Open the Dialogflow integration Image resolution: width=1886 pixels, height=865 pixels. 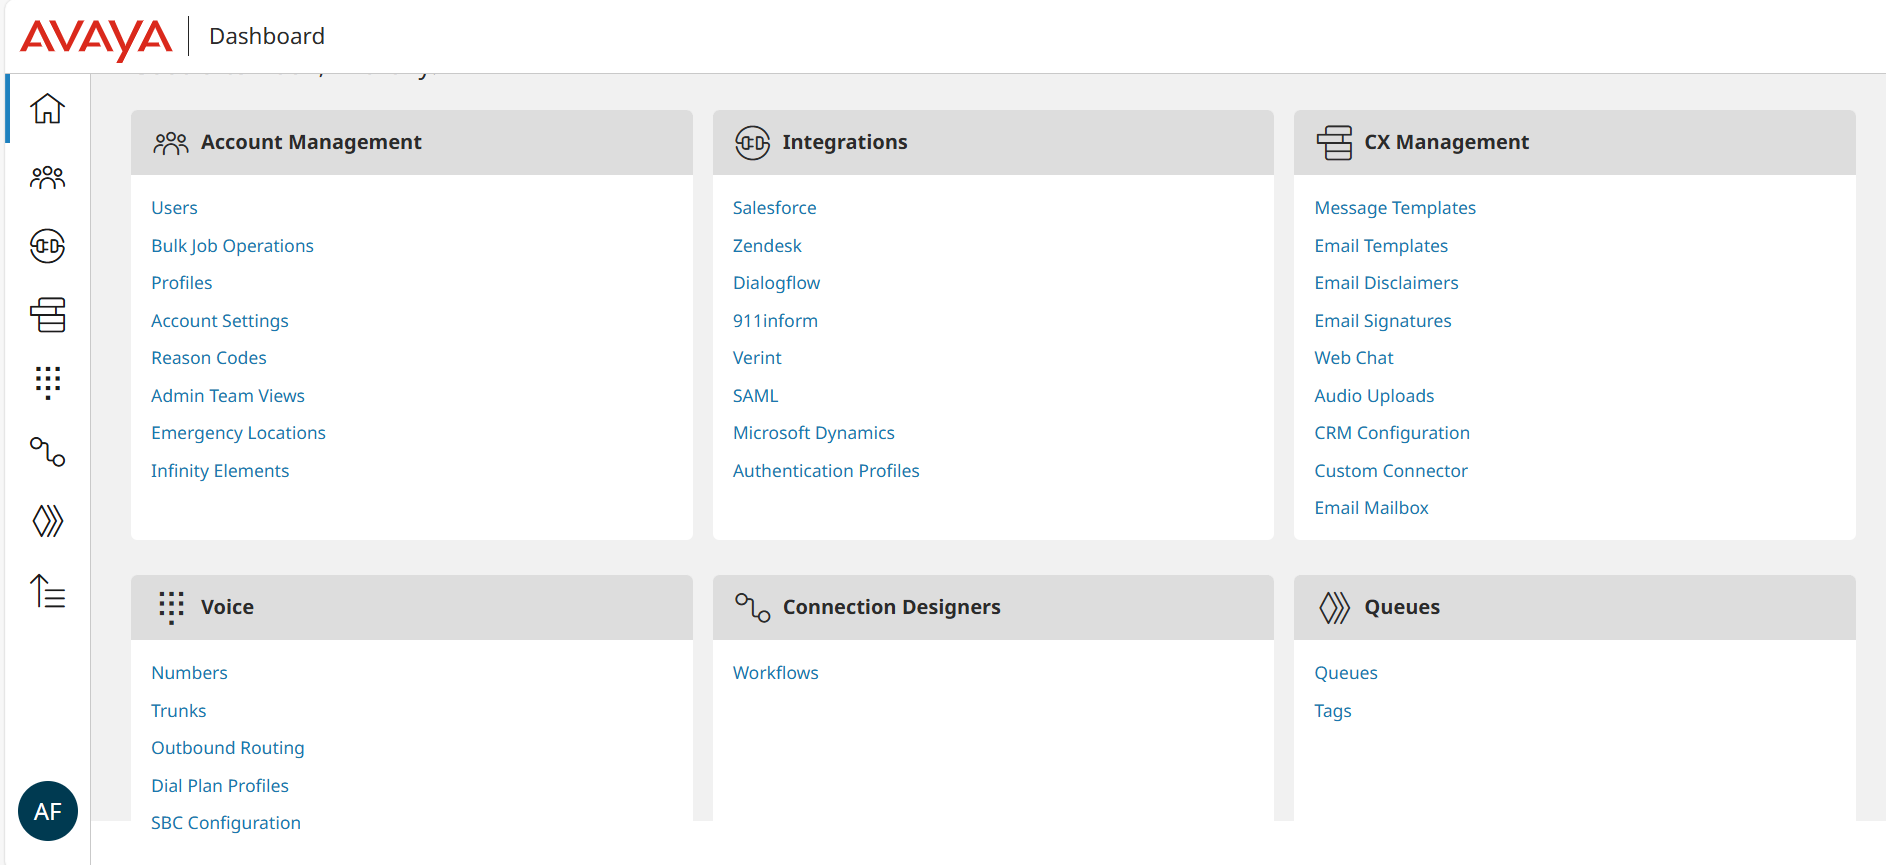coord(776,283)
